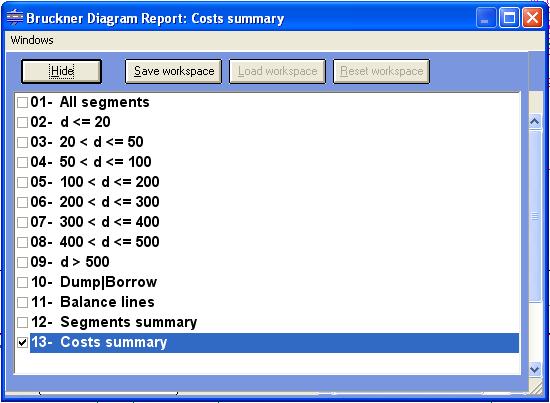550x403 pixels.
Task: Click the Load workspace button
Action: (277, 71)
